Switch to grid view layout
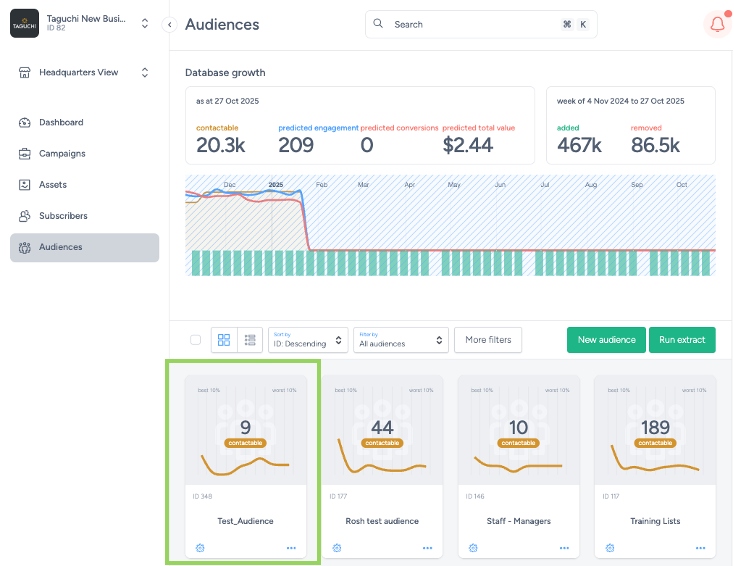The height and width of the screenshot is (566, 734). tap(224, 340)
